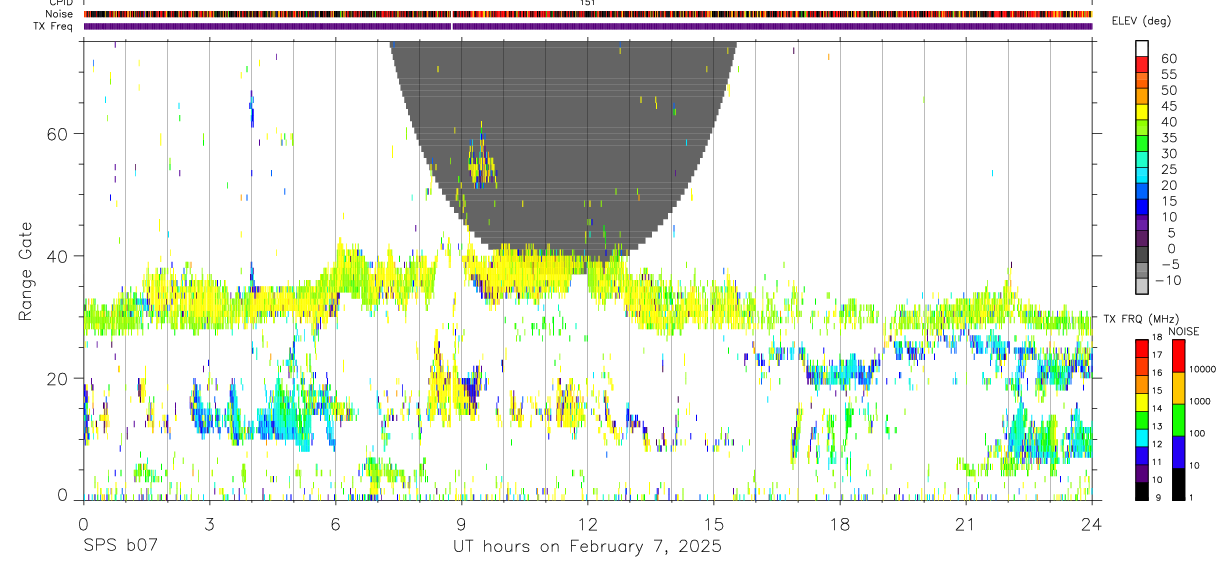Select the light gray bottom ELEV swatch
This screenshot has width=1228, height=567.
tap(1142, 285)
